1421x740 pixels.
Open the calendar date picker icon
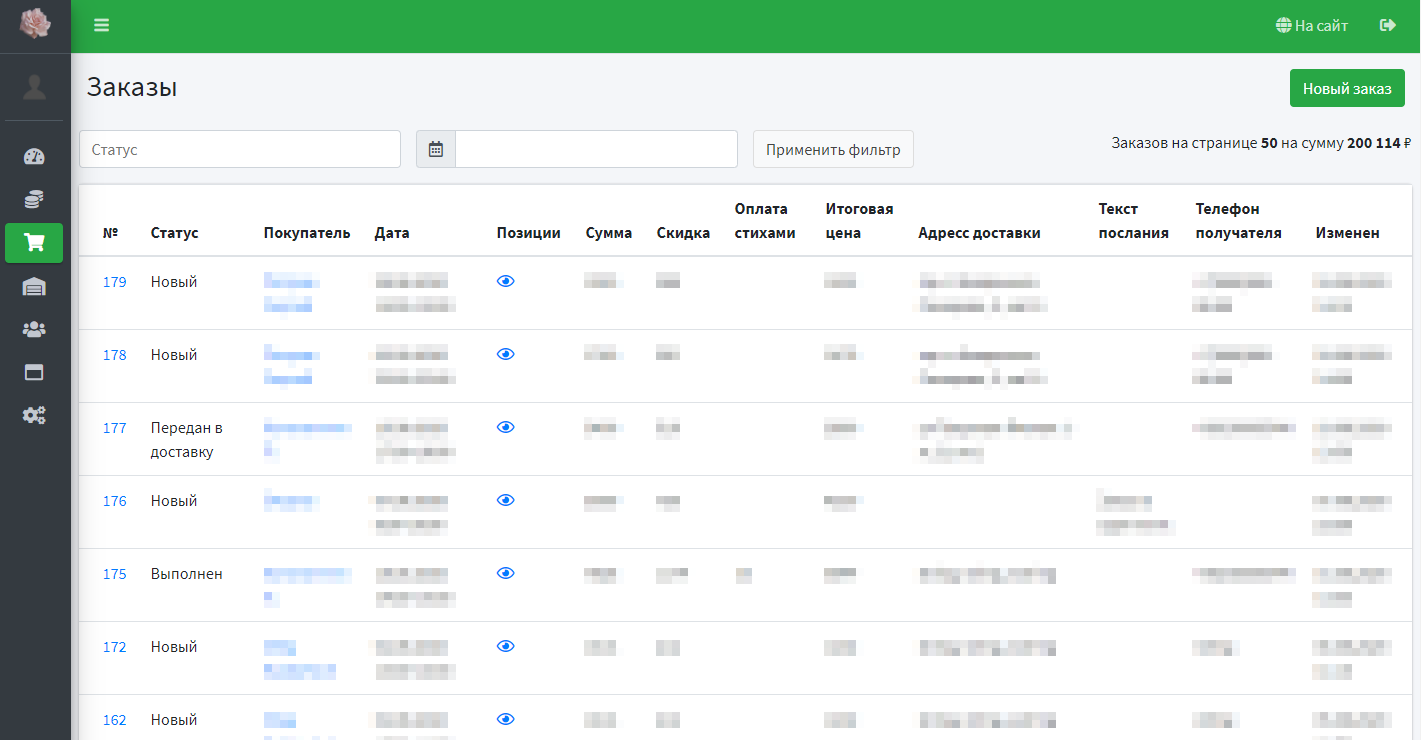pos(436,149)
